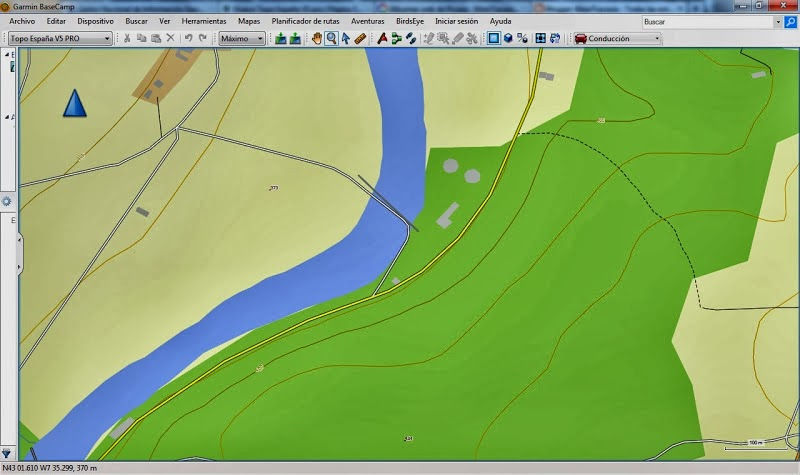This screenshot has width=800, height=475.
Task: Click the blue north compass arrow
Action: 74,104
